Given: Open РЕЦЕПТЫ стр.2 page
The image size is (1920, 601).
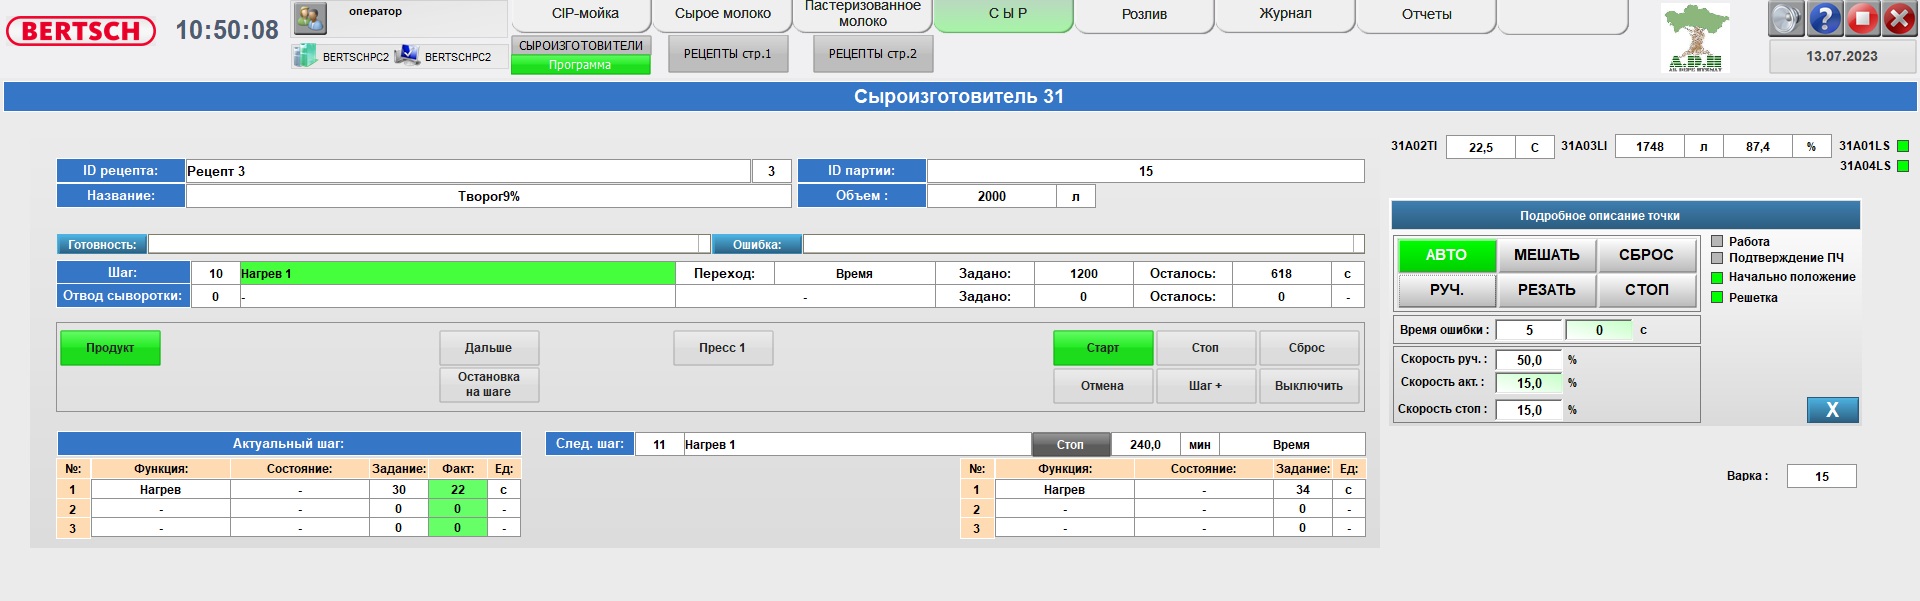Looking at the screenshot, I should [x=872, y=54].
